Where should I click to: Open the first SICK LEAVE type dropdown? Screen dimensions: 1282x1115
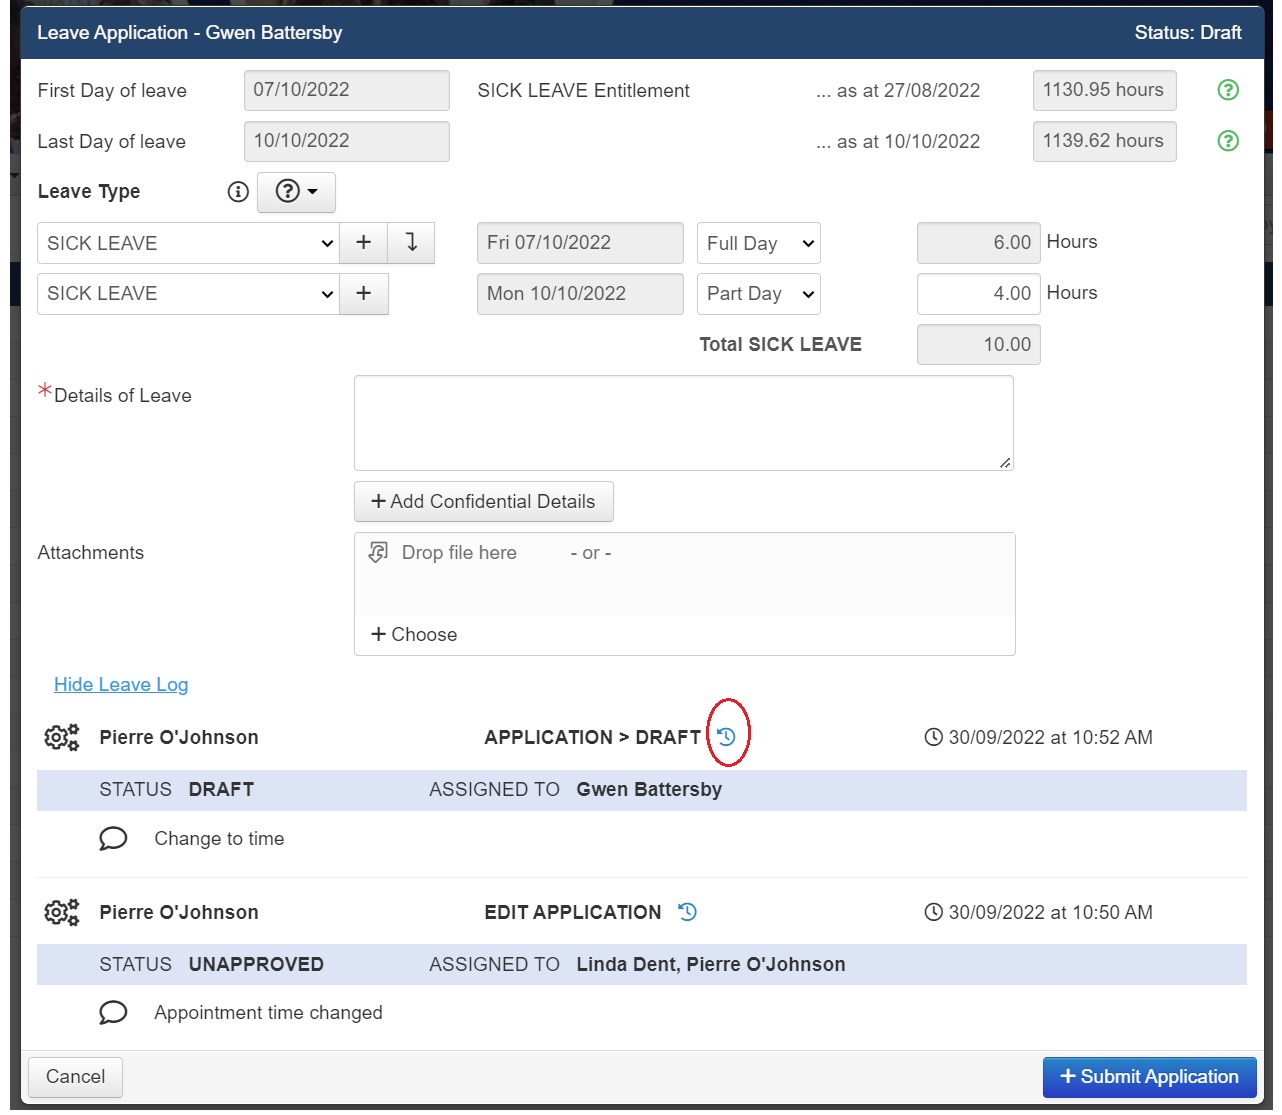click(x=189, y=243)
